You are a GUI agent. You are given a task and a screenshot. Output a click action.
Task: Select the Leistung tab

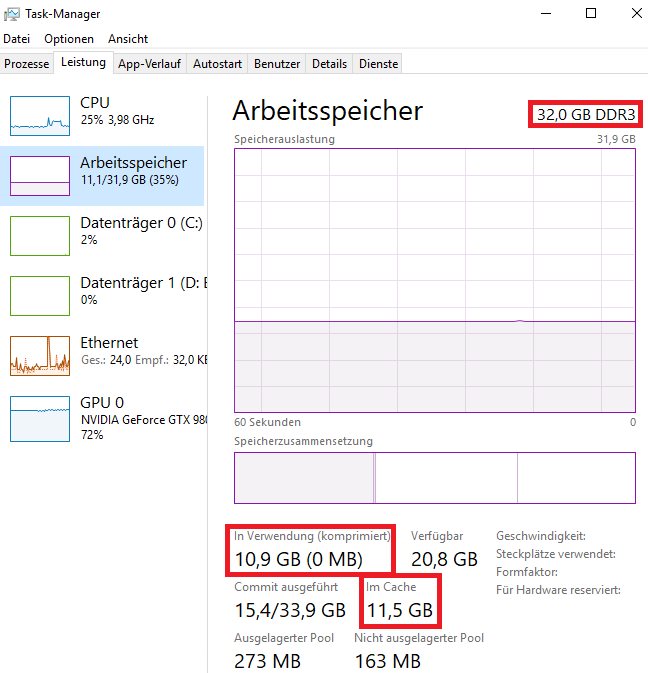(x=83, y=62)
